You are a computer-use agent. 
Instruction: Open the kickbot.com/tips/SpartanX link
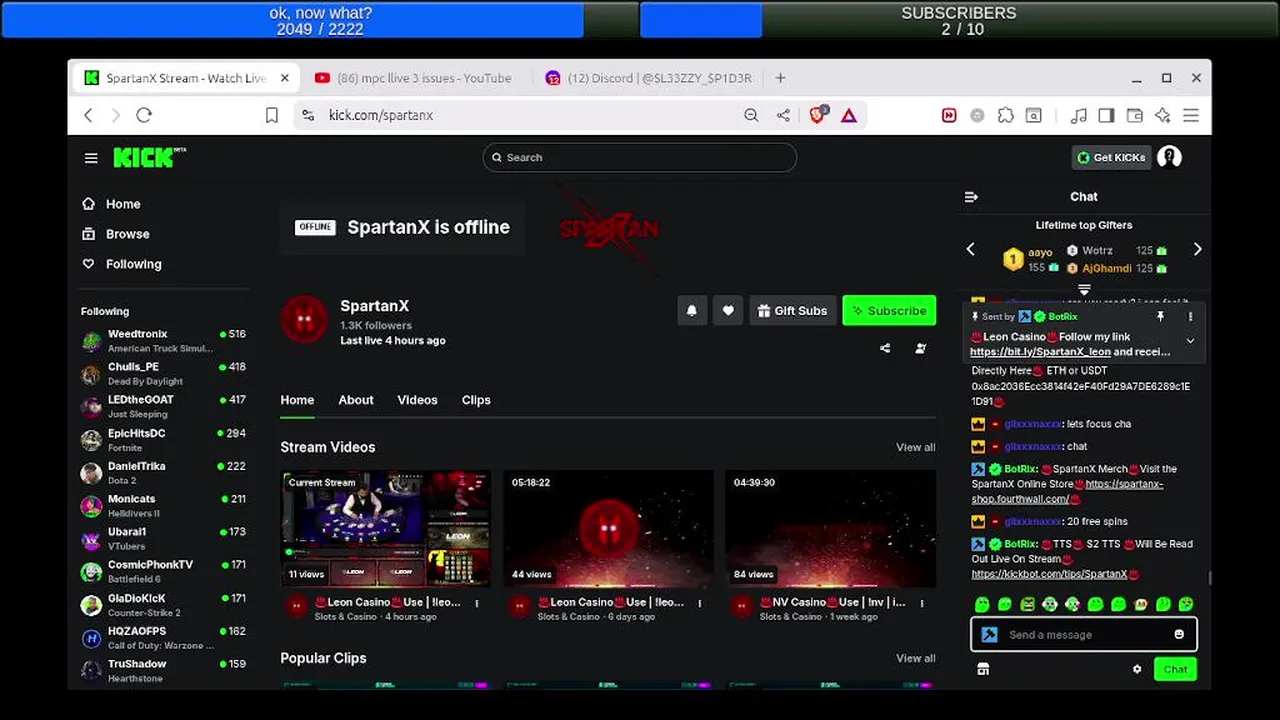pyautogui.click(x=1049, y=575)
